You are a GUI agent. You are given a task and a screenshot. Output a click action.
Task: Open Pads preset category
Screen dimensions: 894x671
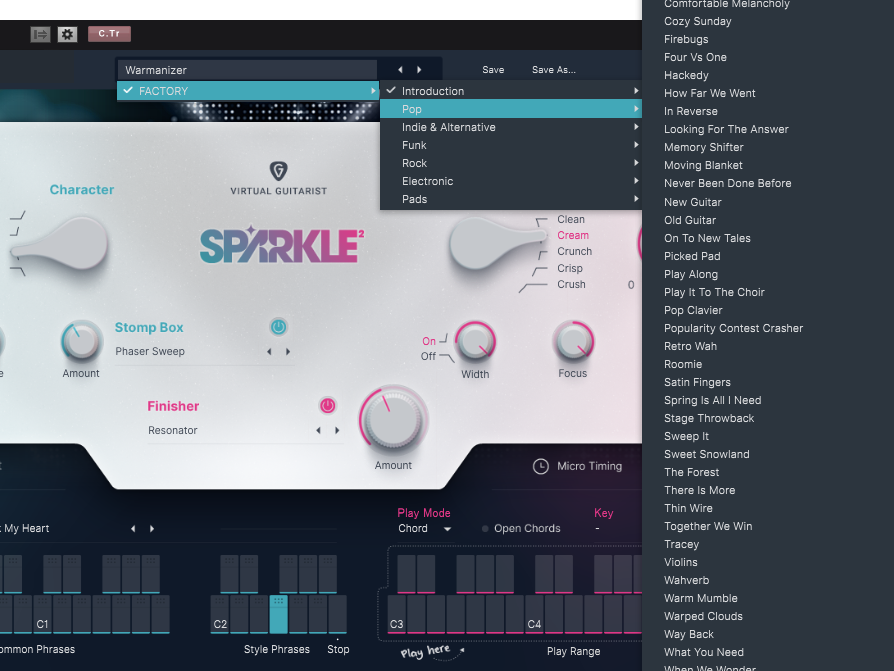(x=511, y=199)
